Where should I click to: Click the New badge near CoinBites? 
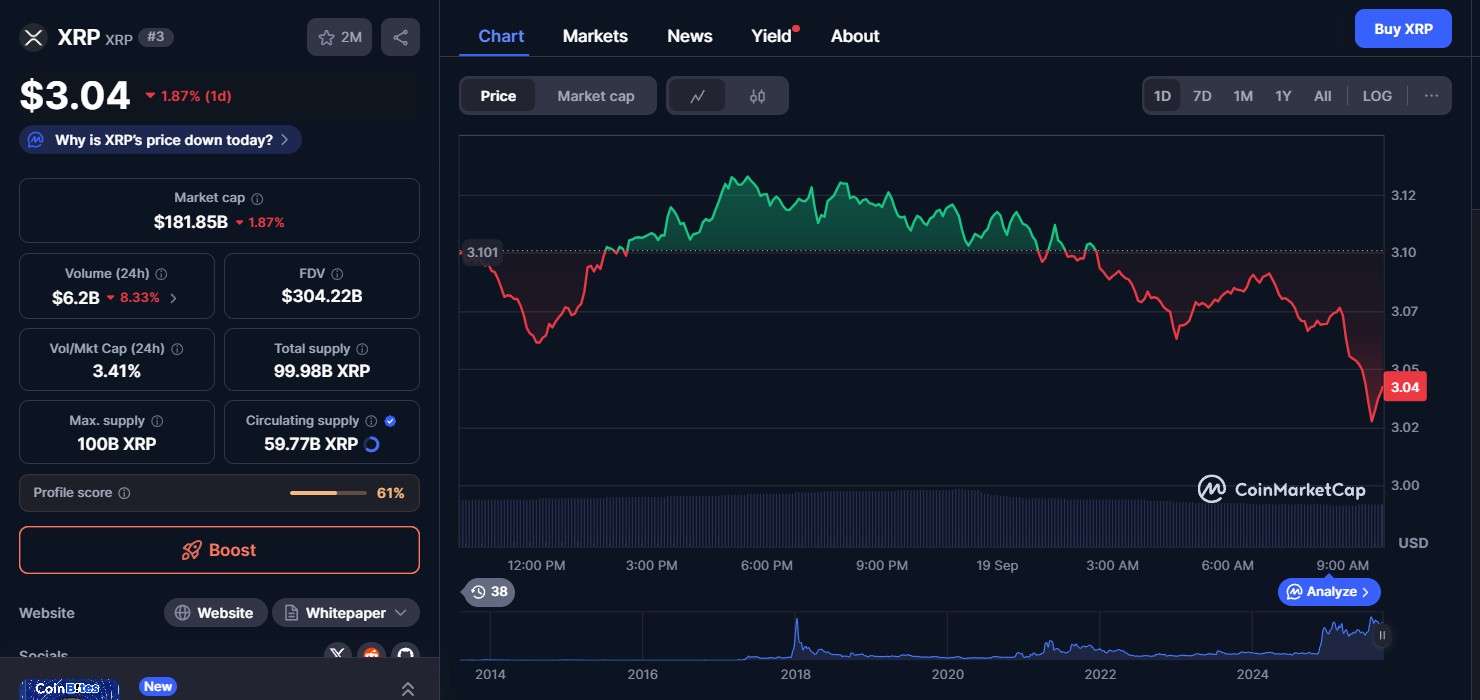point(158,686)
